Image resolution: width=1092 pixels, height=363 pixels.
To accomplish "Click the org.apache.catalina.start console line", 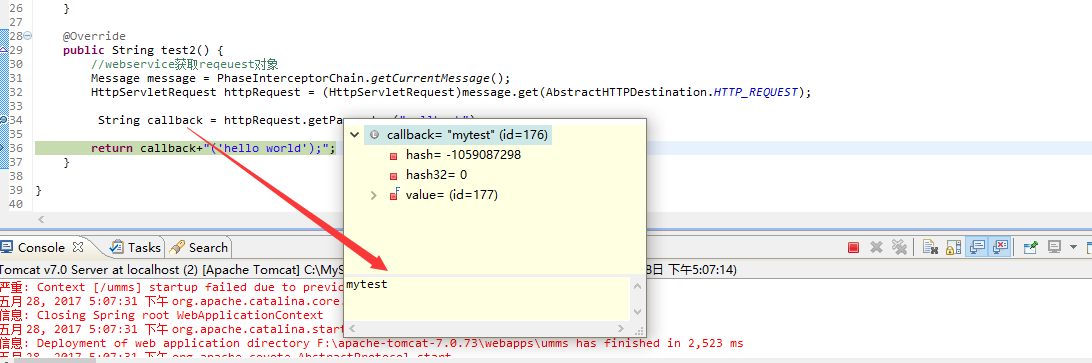I will point(171,329).
